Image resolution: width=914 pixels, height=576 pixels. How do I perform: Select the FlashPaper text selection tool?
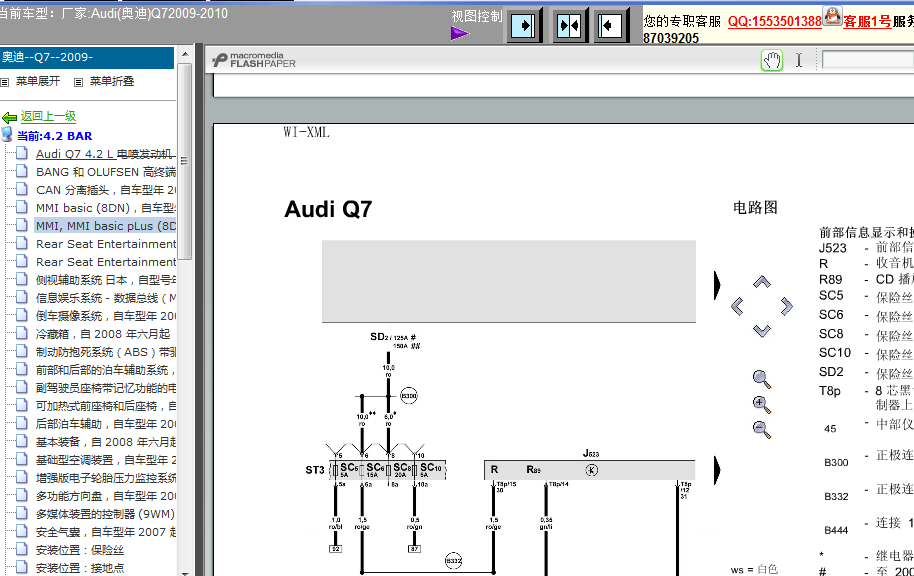(799, 60)
